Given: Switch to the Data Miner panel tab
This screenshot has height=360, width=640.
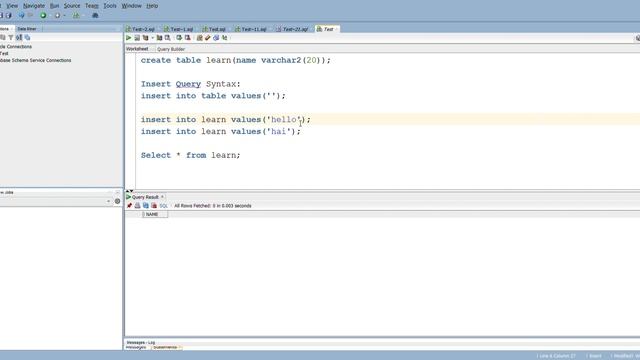Looking at the screenshot, I should (27, 29).
